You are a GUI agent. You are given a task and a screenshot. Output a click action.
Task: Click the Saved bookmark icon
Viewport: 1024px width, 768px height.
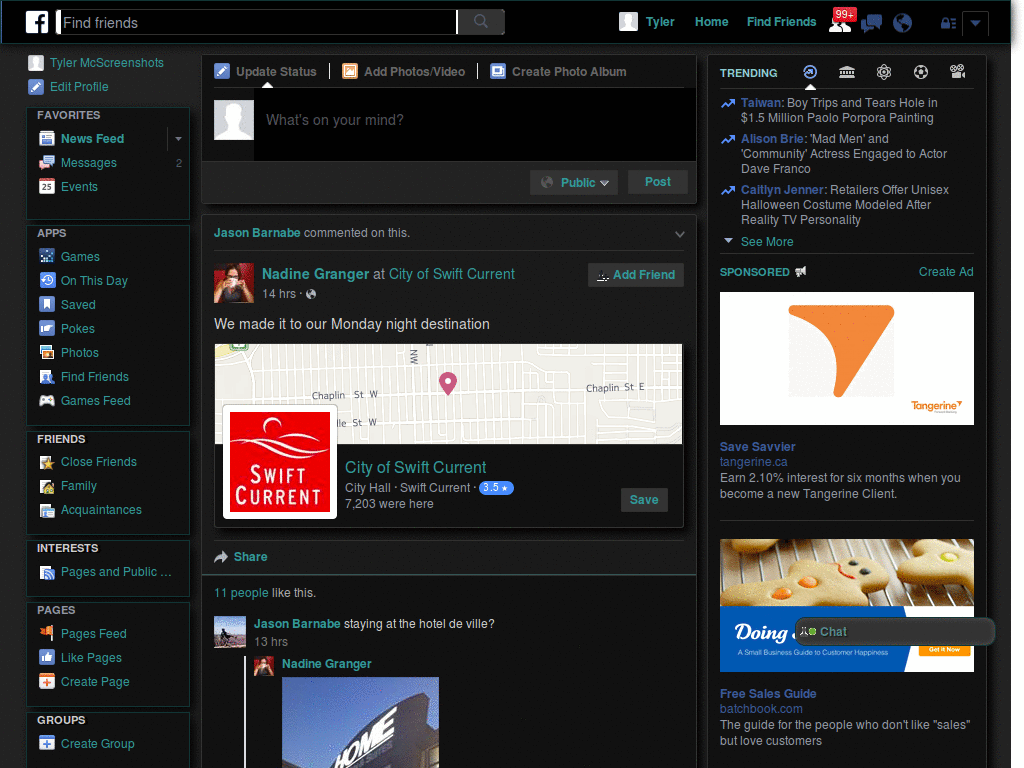[47, 304]
